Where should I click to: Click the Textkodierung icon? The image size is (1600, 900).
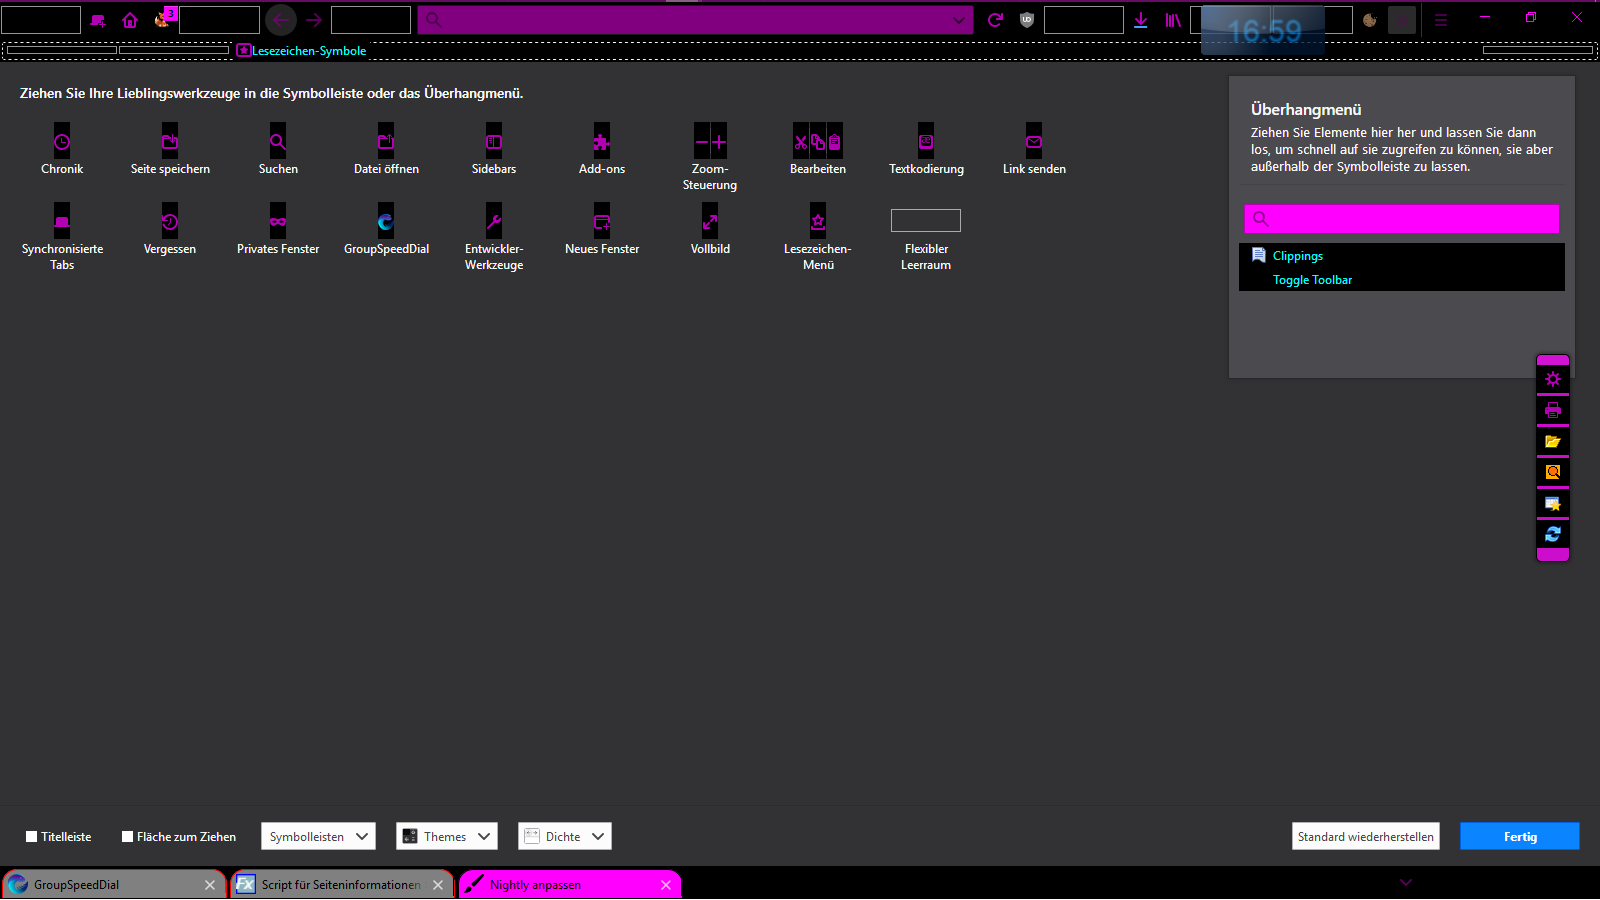coord(926,142)
